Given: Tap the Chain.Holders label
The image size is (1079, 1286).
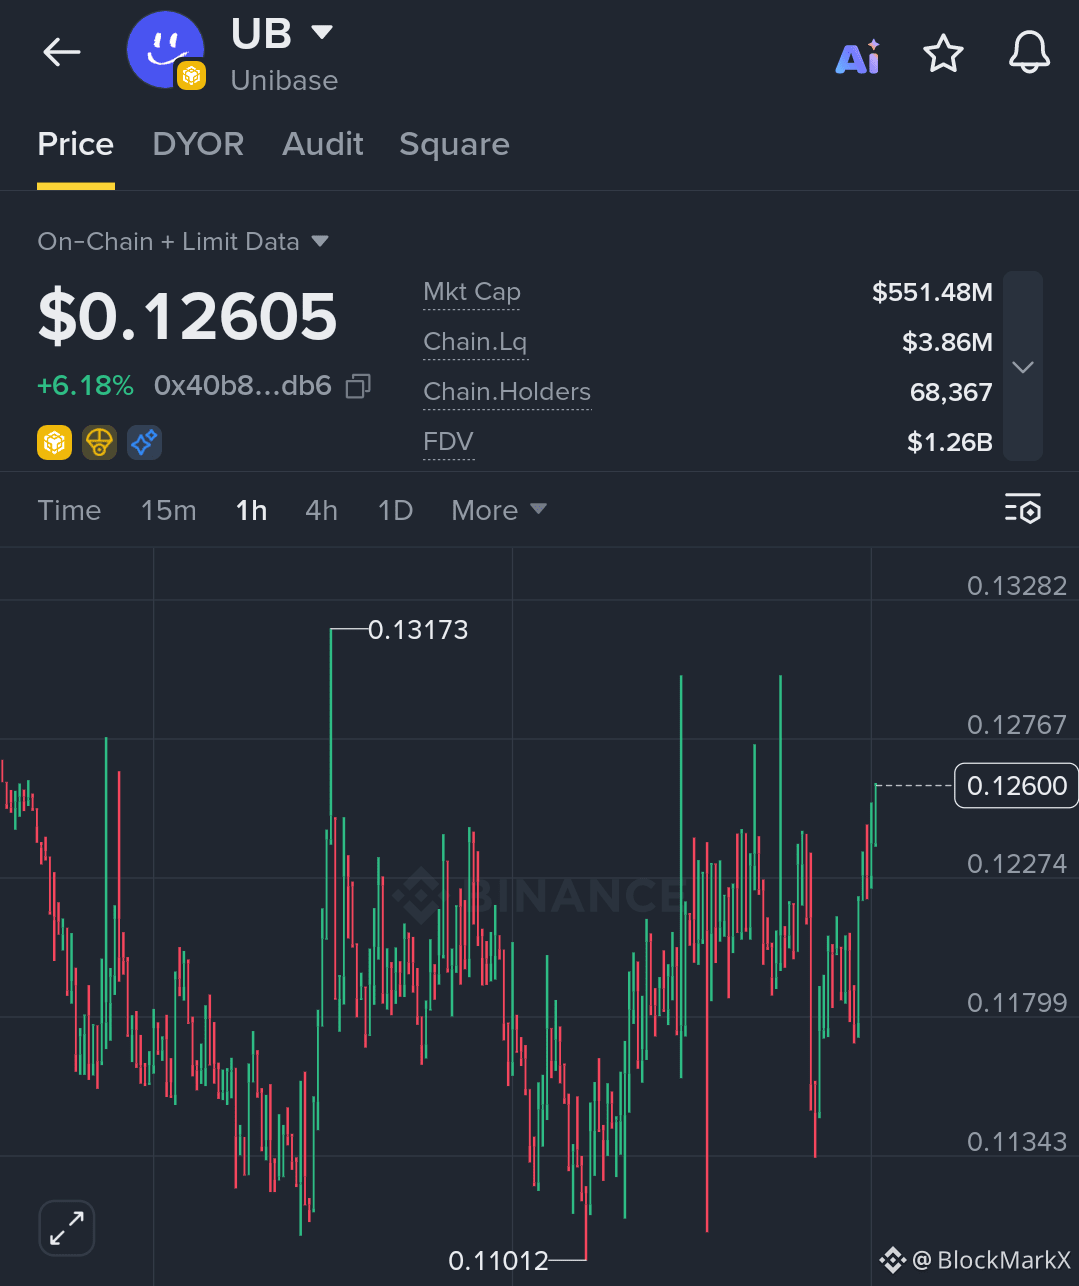Looking at the screenshot, I should (x=507, y=392).
